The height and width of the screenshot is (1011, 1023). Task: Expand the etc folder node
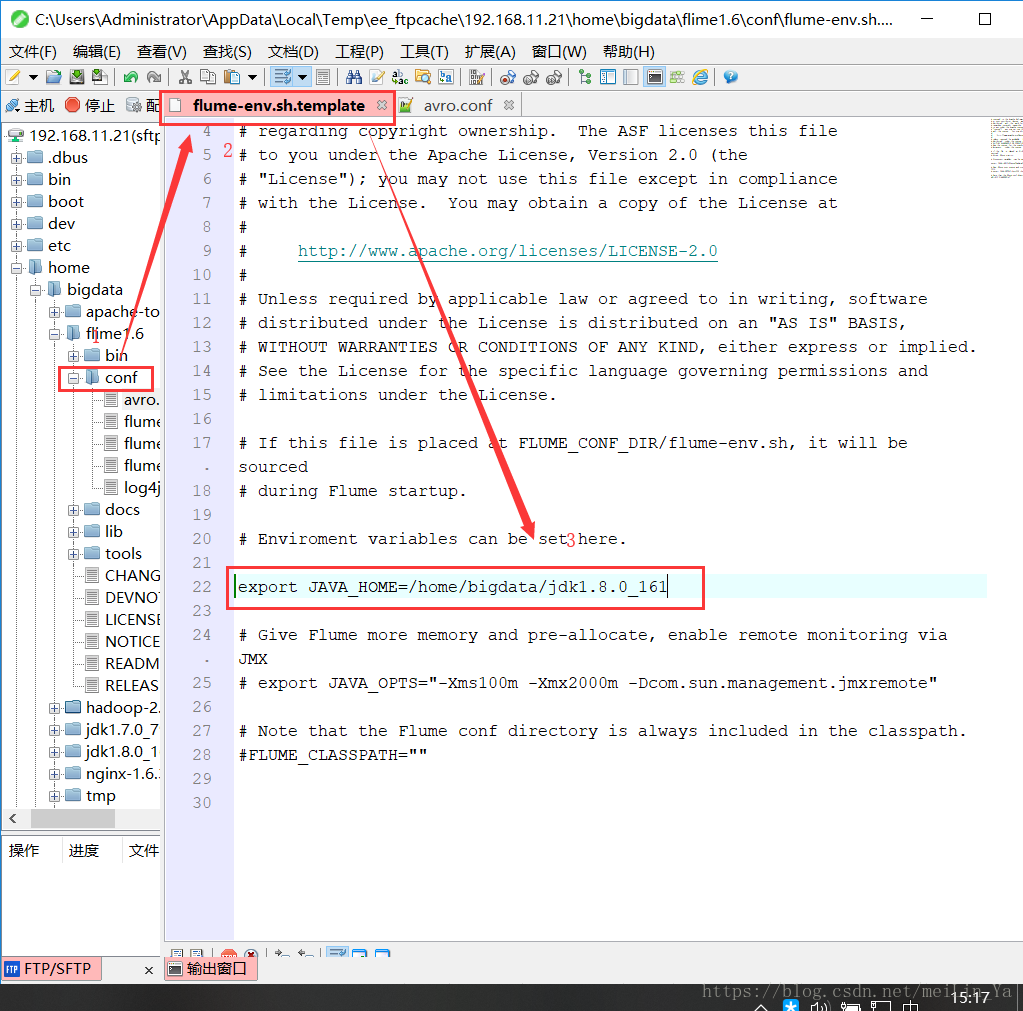point(17,246)
